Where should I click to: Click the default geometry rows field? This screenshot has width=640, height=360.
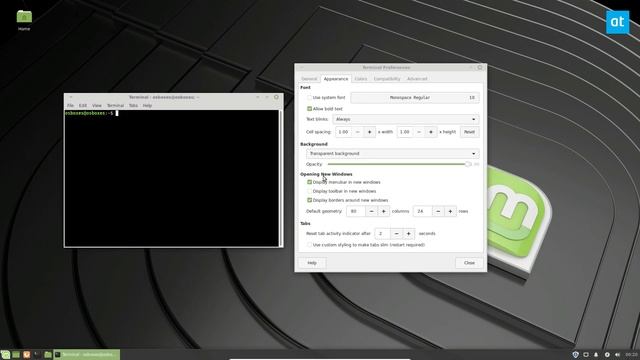point(423,211)
